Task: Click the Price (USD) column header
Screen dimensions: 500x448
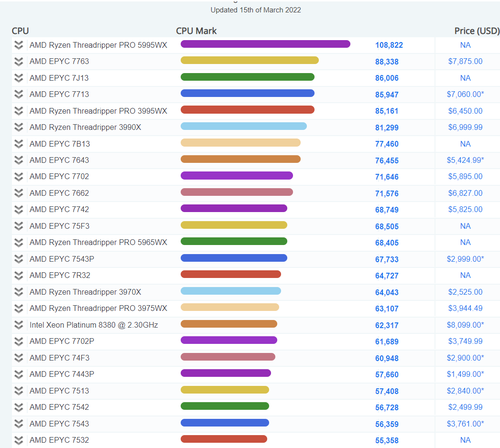Action: [x=477, y=31]
